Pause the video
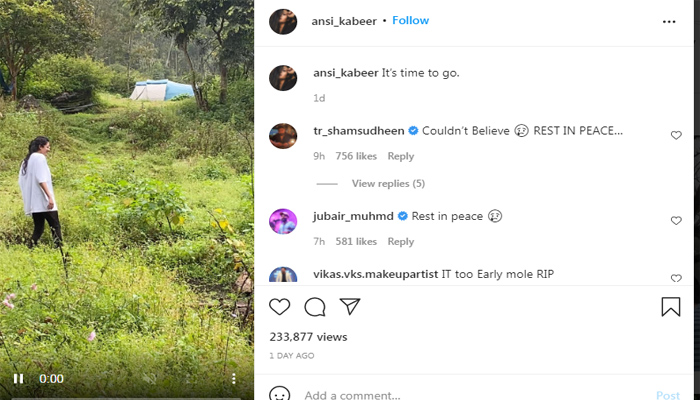Viewport: 700px width, 400px height. [18, 379]
